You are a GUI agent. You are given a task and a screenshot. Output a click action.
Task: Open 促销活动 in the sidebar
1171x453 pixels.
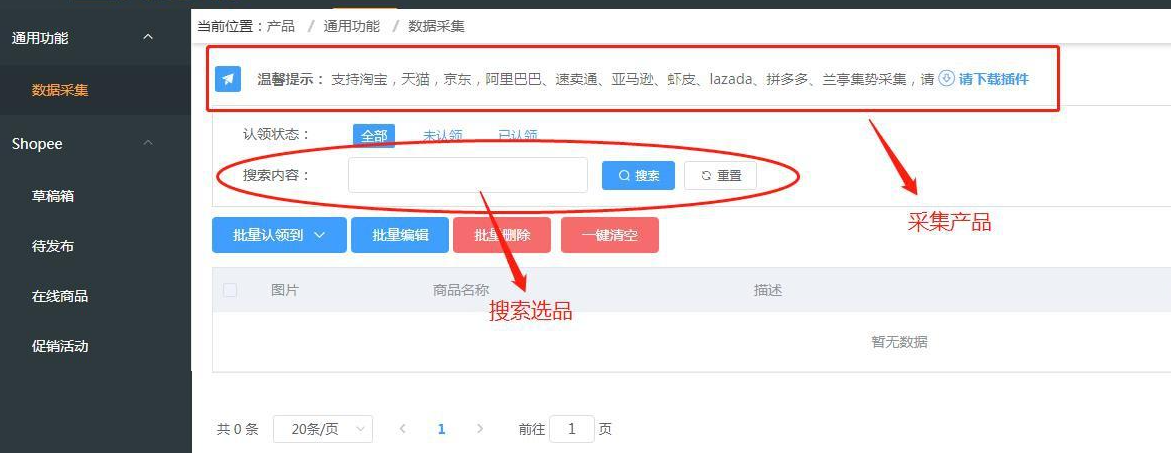60,346
